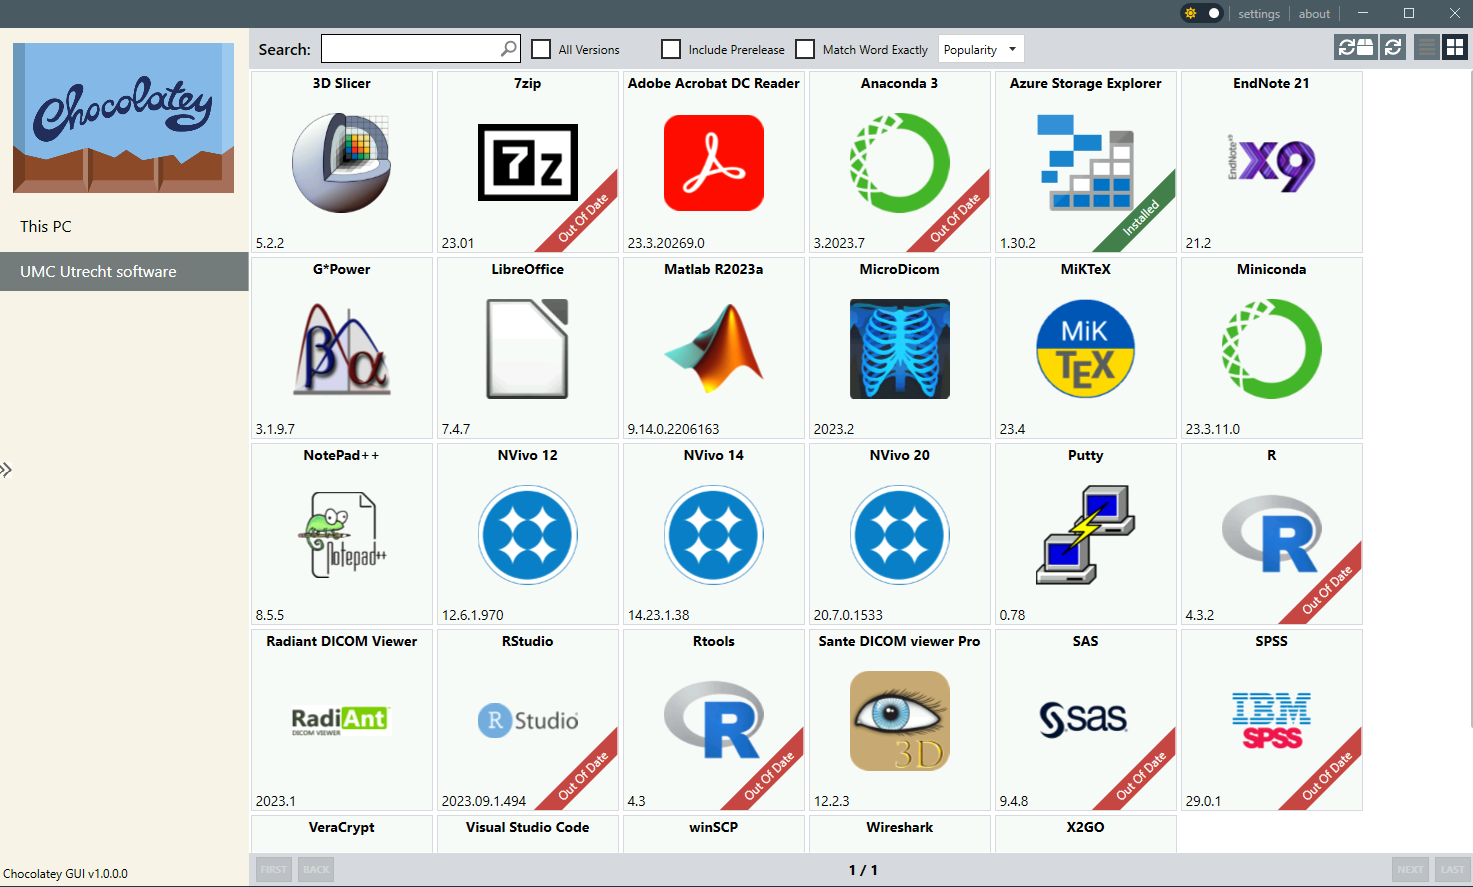1473x887 pixels.
Task: Click the winSCP package title
Action: [x=714, y=827]
